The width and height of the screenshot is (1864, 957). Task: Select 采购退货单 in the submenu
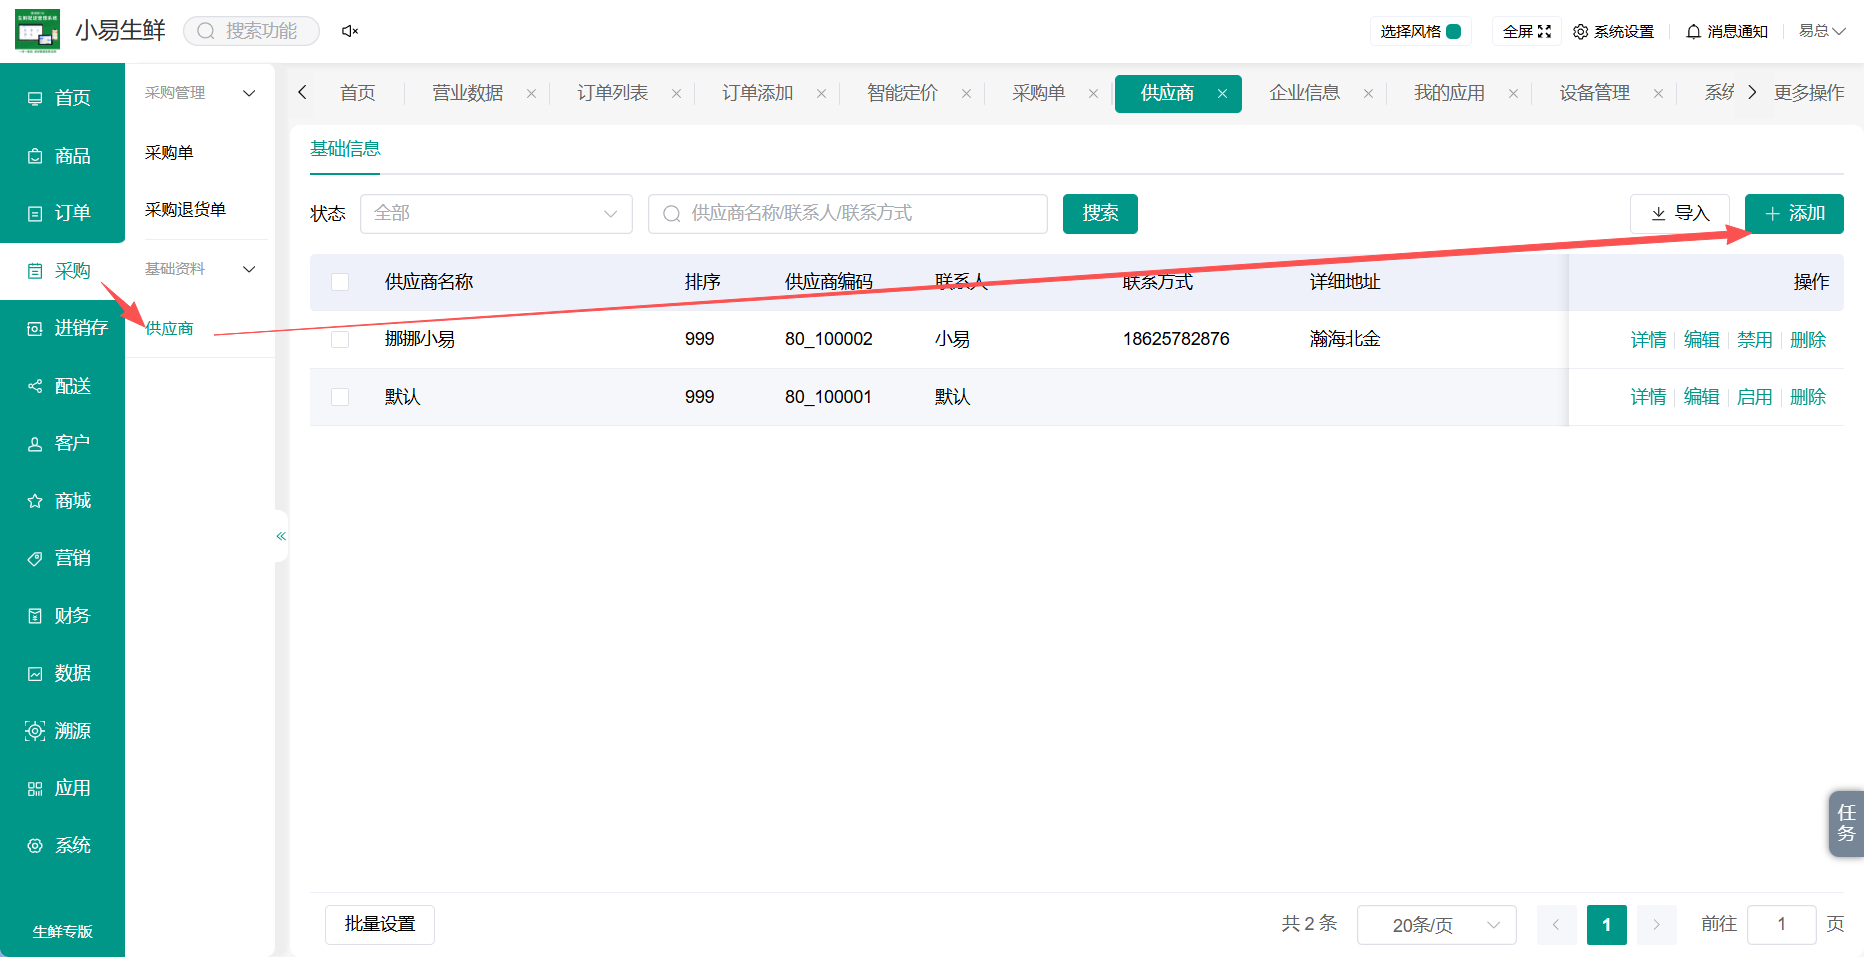click(x=185, y=210)
